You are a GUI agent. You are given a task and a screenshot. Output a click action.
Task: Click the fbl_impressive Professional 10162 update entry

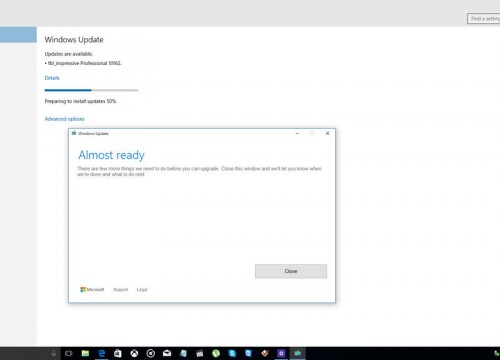[x=83, y=63]
